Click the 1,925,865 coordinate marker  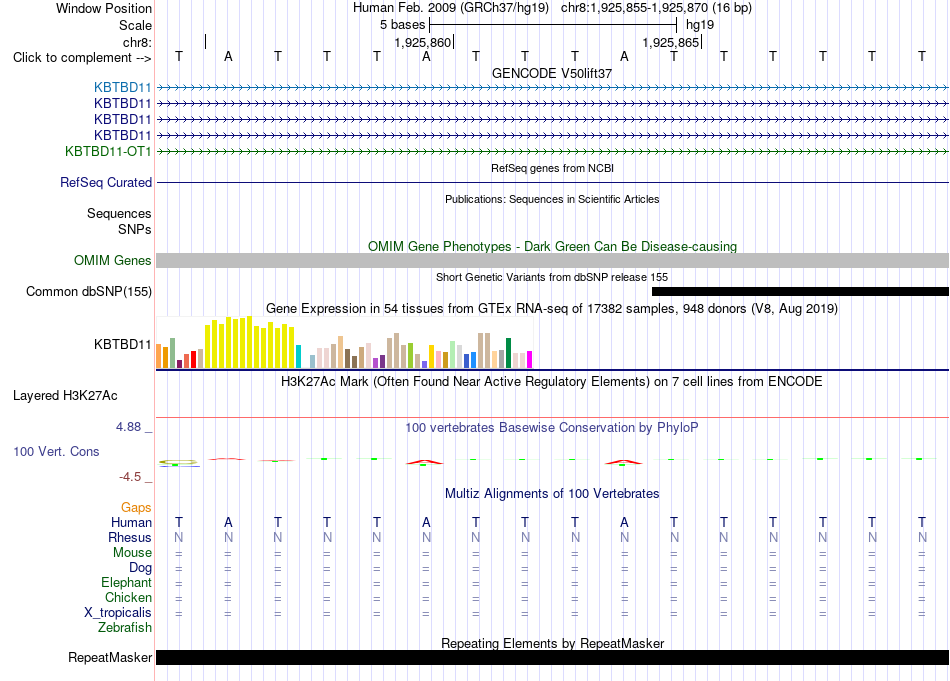click(671, 42)
